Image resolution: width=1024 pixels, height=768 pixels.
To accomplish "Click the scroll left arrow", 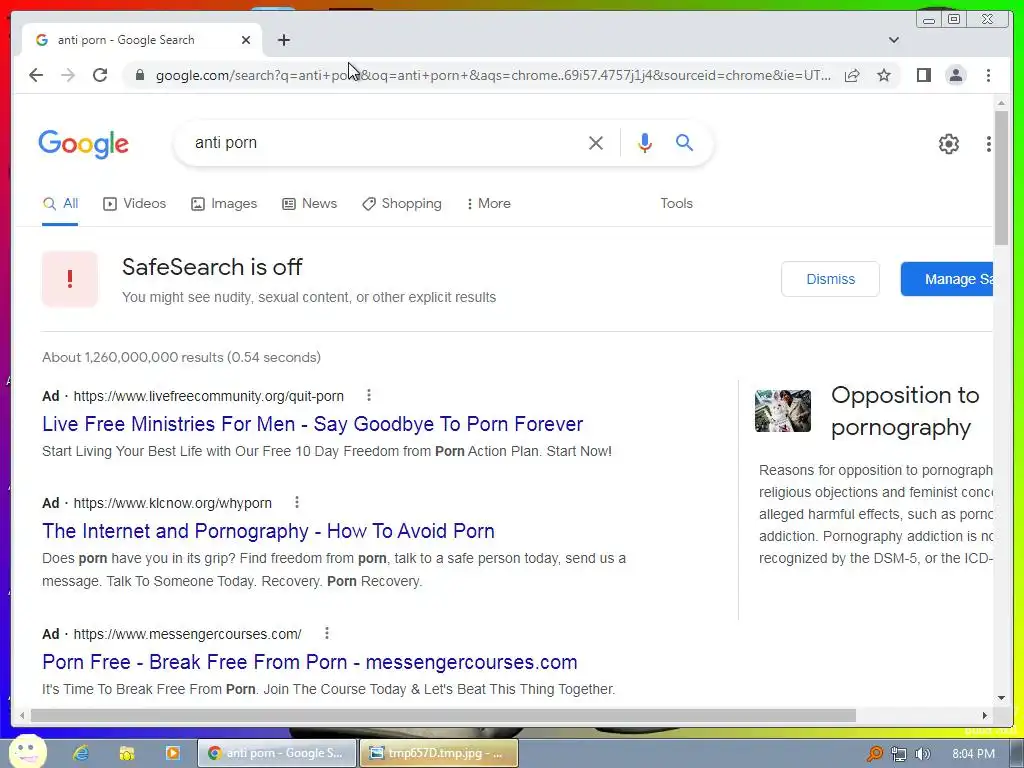I will pyautogui.click(x=22, y=716).
